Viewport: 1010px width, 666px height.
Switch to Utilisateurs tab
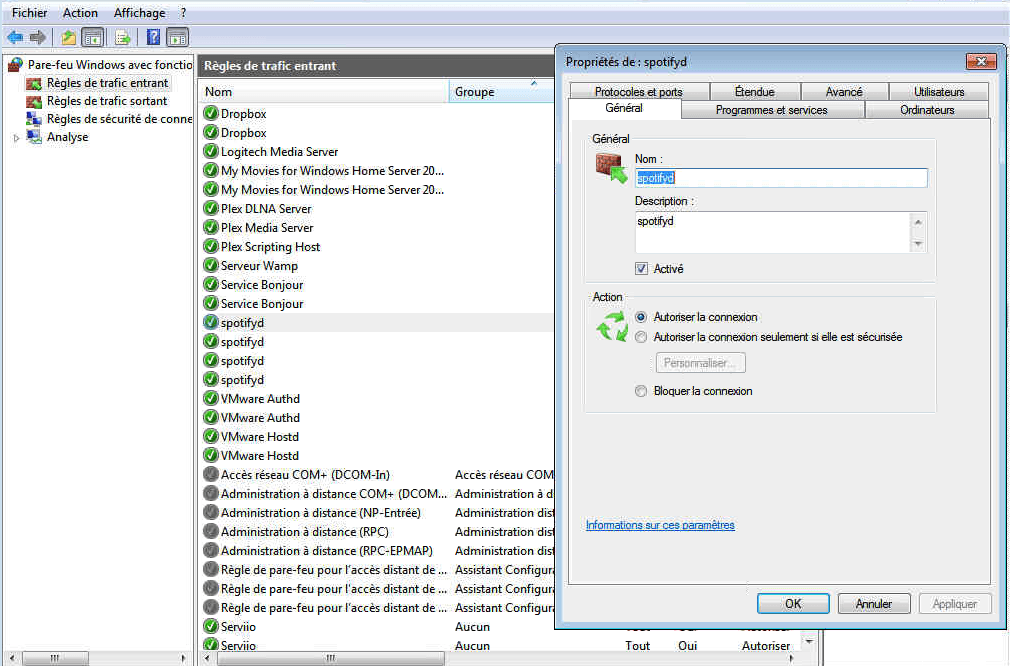click(939, 91)
